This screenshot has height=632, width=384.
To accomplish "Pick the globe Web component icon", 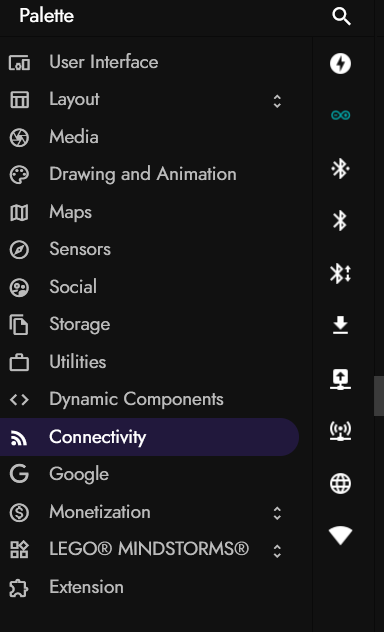I will pos(340,483).
